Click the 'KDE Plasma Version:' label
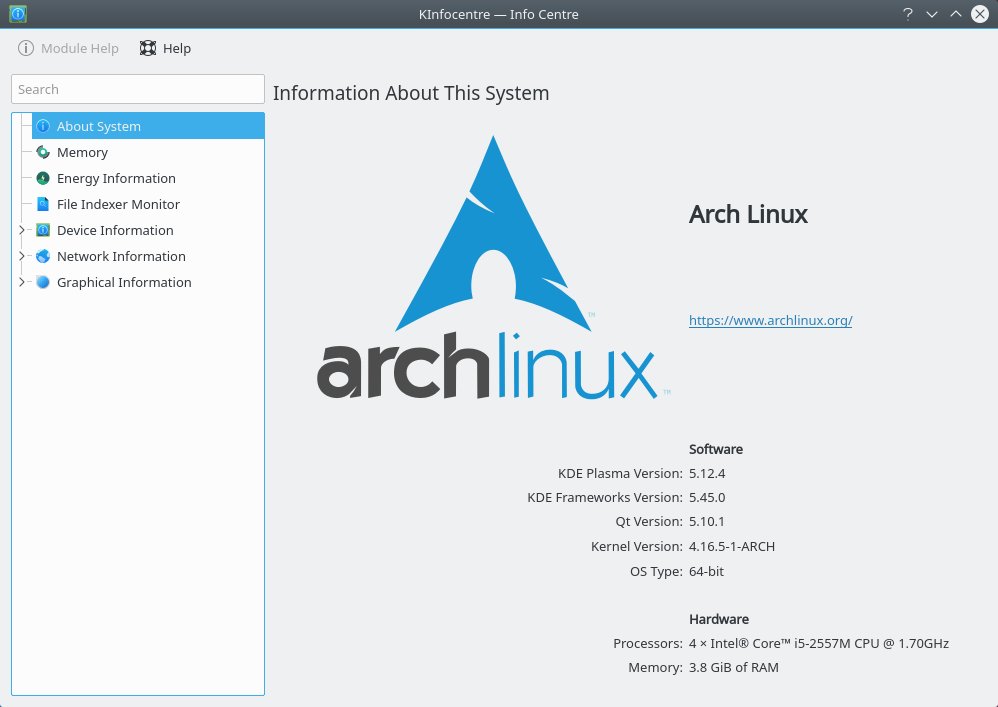This screenshot has height=707, width=998. pos(620,473)
